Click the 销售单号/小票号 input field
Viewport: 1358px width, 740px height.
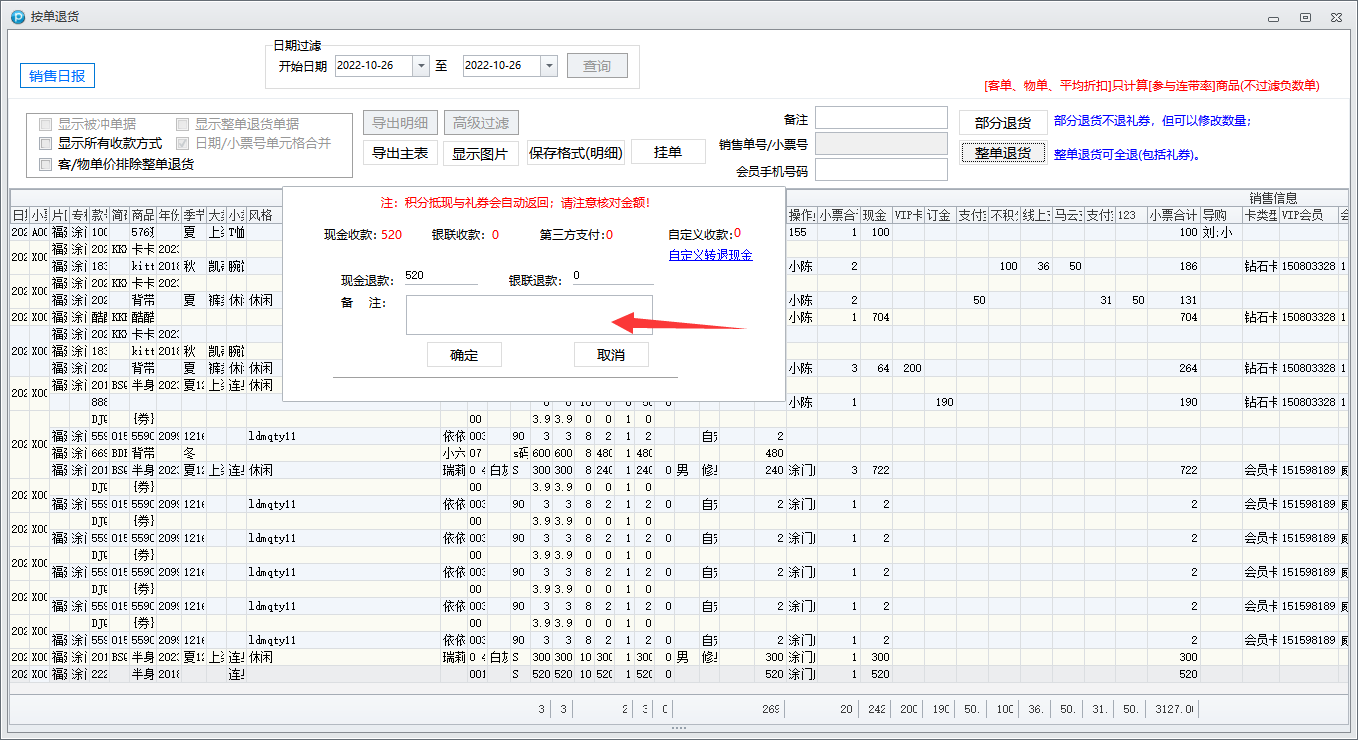pyautogui.click(x=881, y=144)
